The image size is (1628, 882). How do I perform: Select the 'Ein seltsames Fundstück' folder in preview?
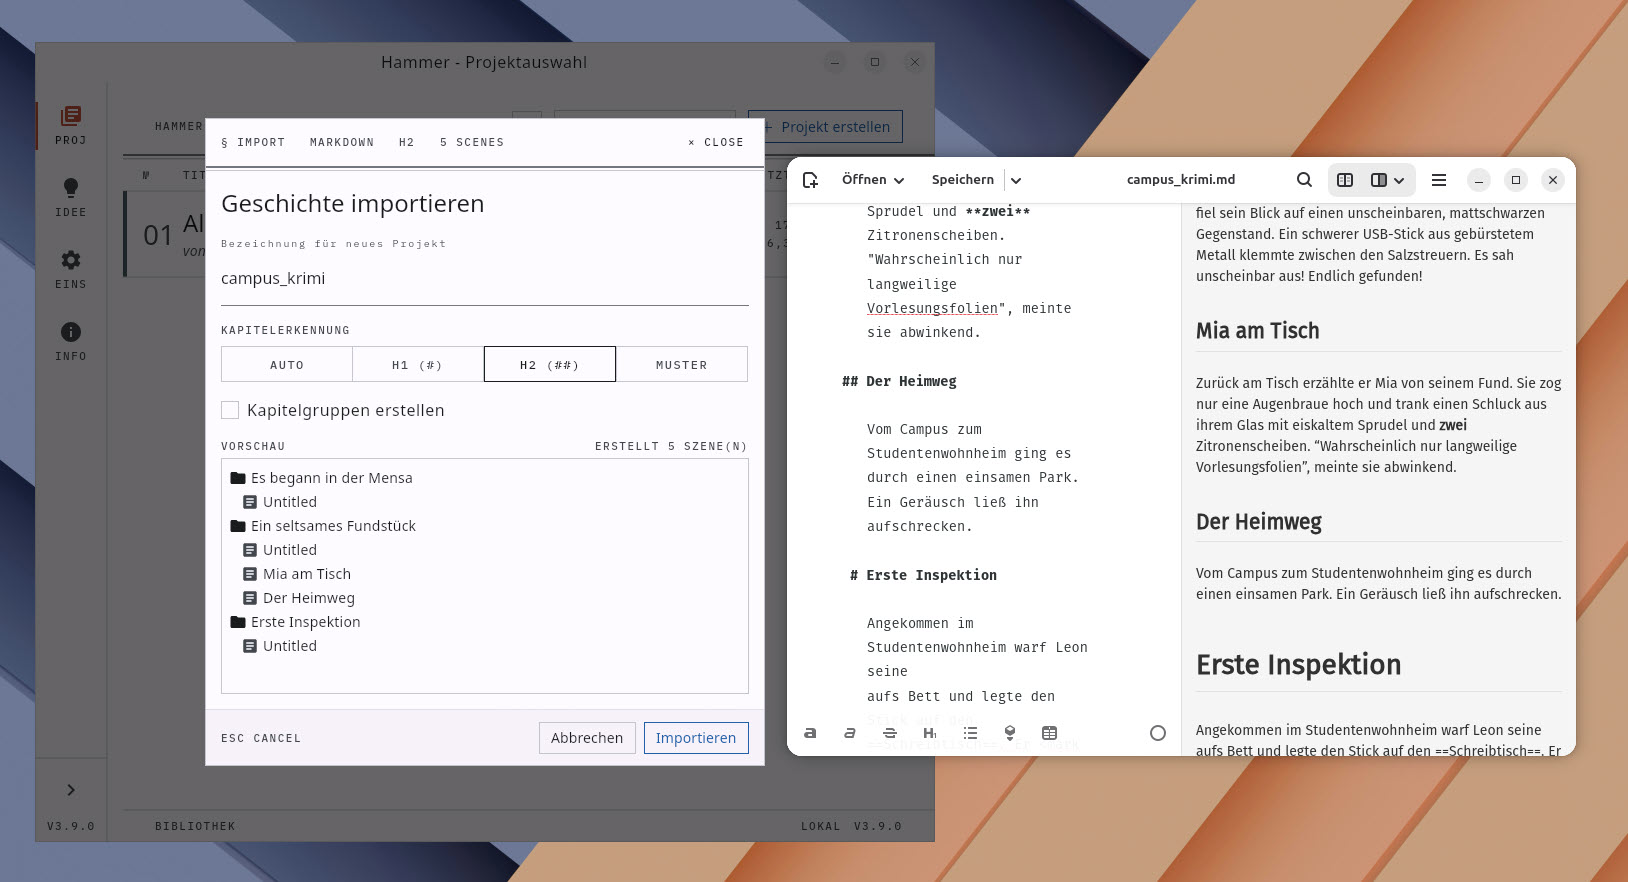tap(323, 526)
